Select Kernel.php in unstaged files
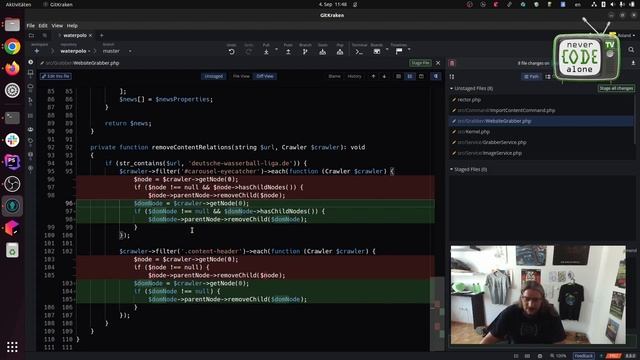 coord(541,131)
